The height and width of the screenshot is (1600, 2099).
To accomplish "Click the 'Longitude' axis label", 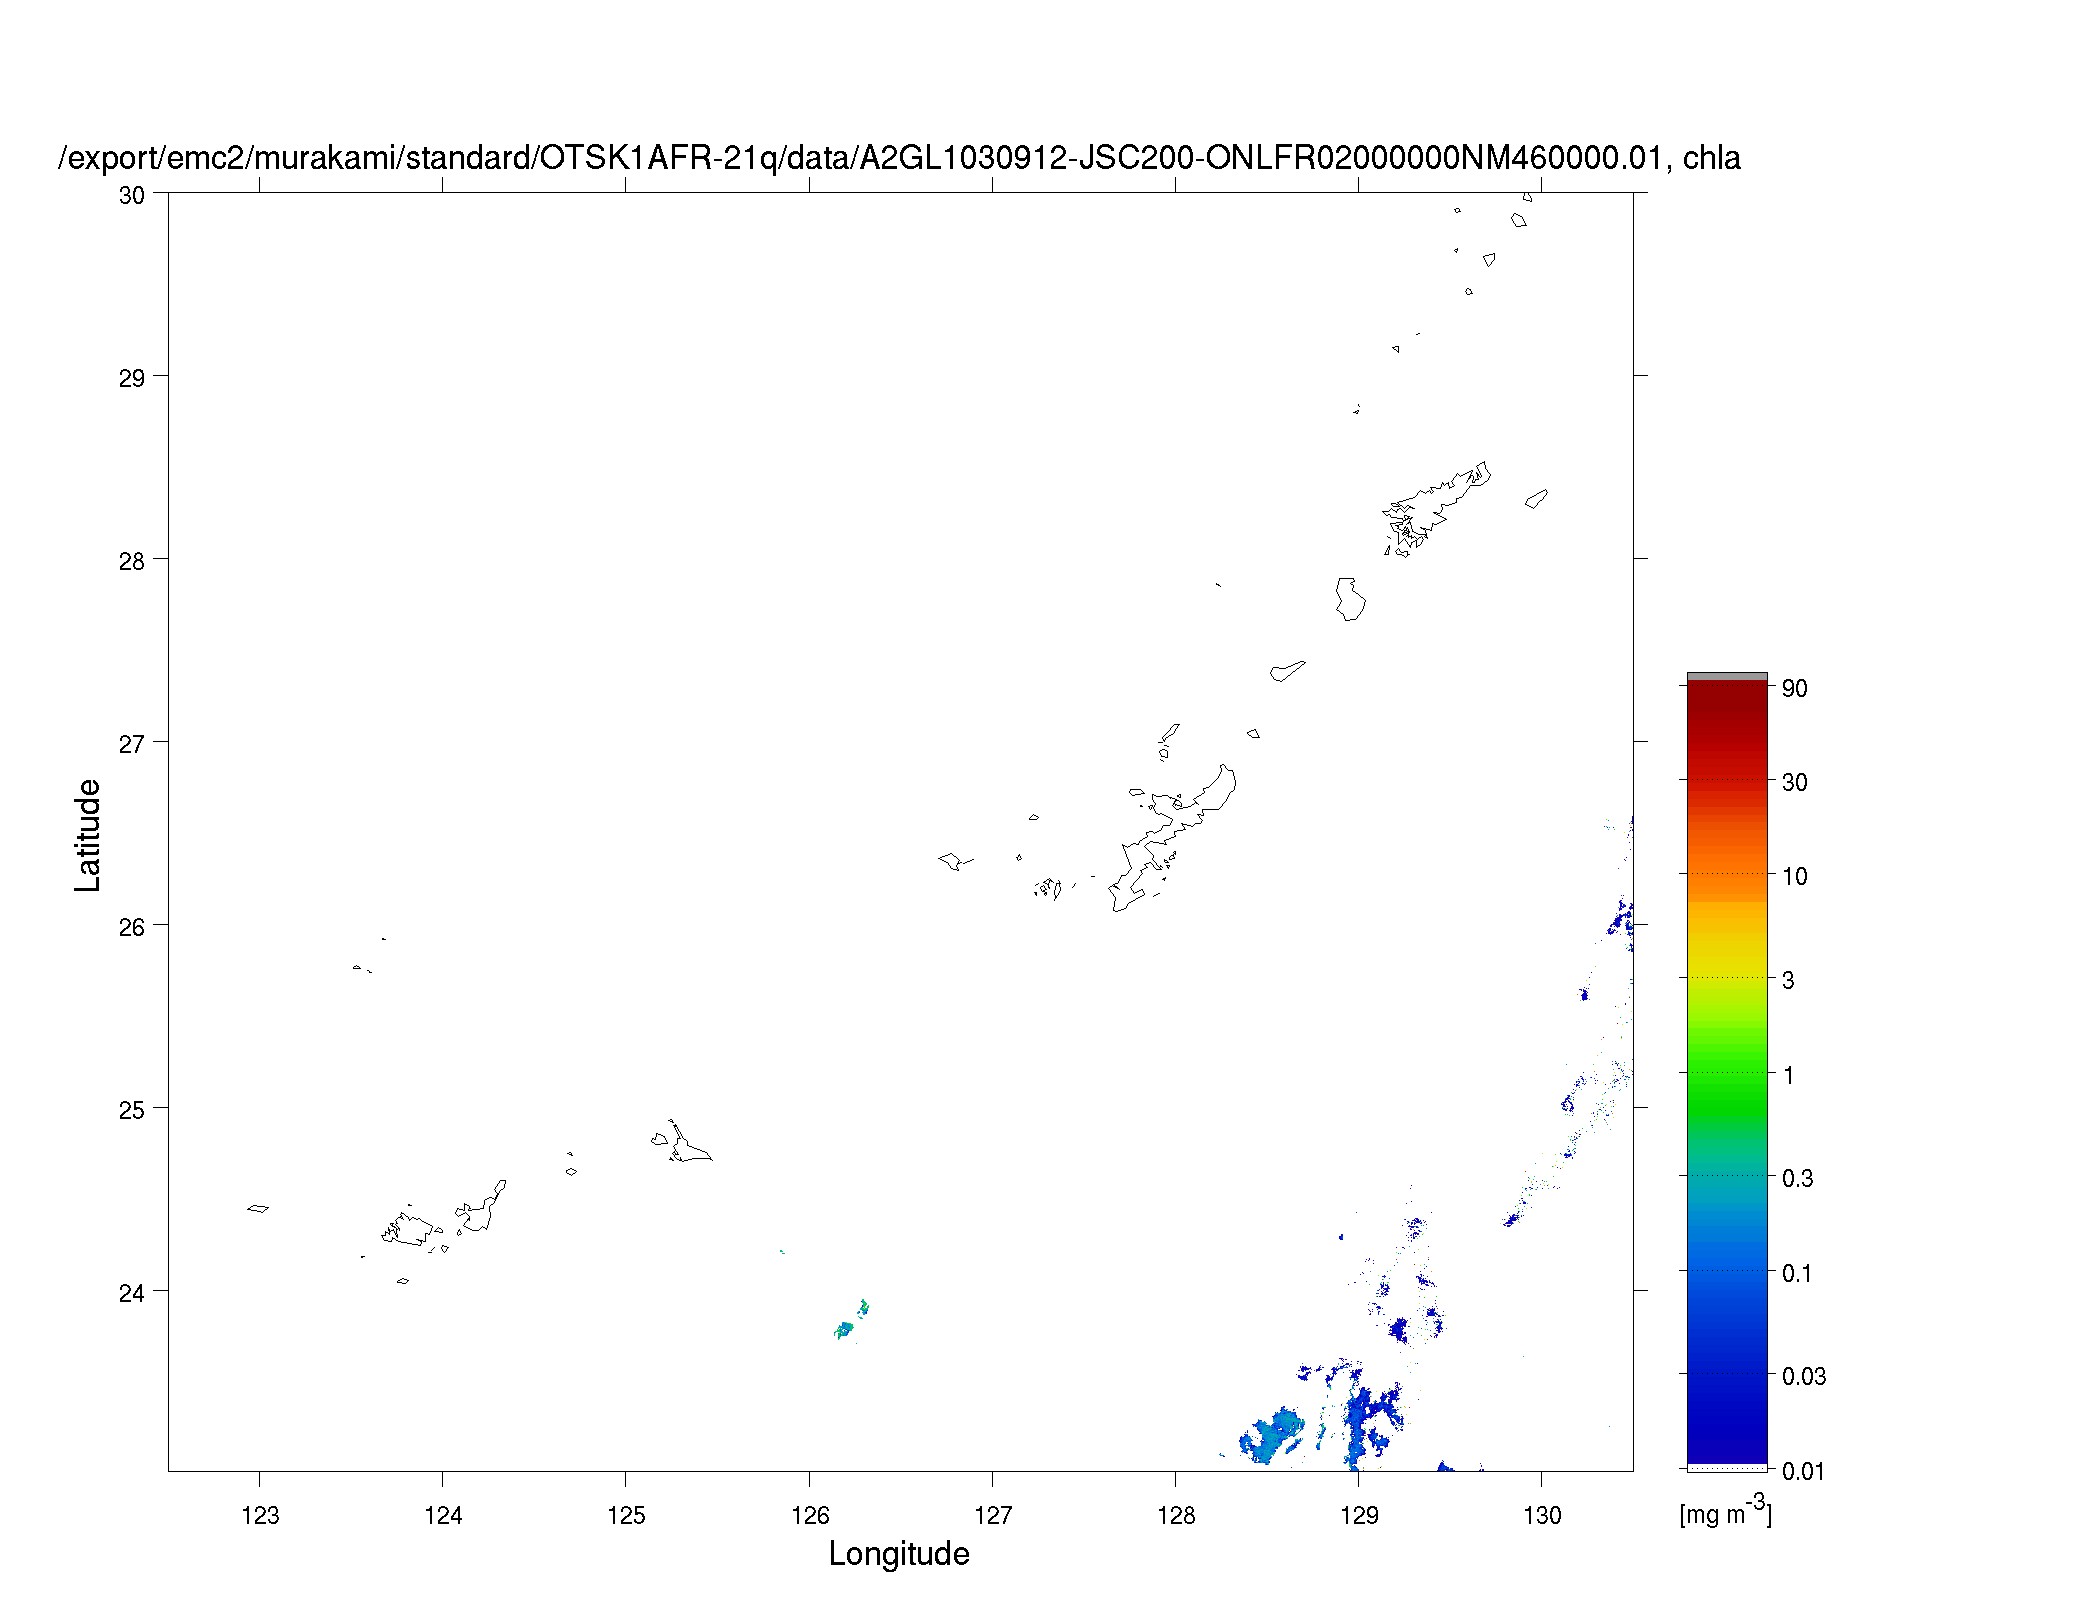I will click(x=899, y=1553).
